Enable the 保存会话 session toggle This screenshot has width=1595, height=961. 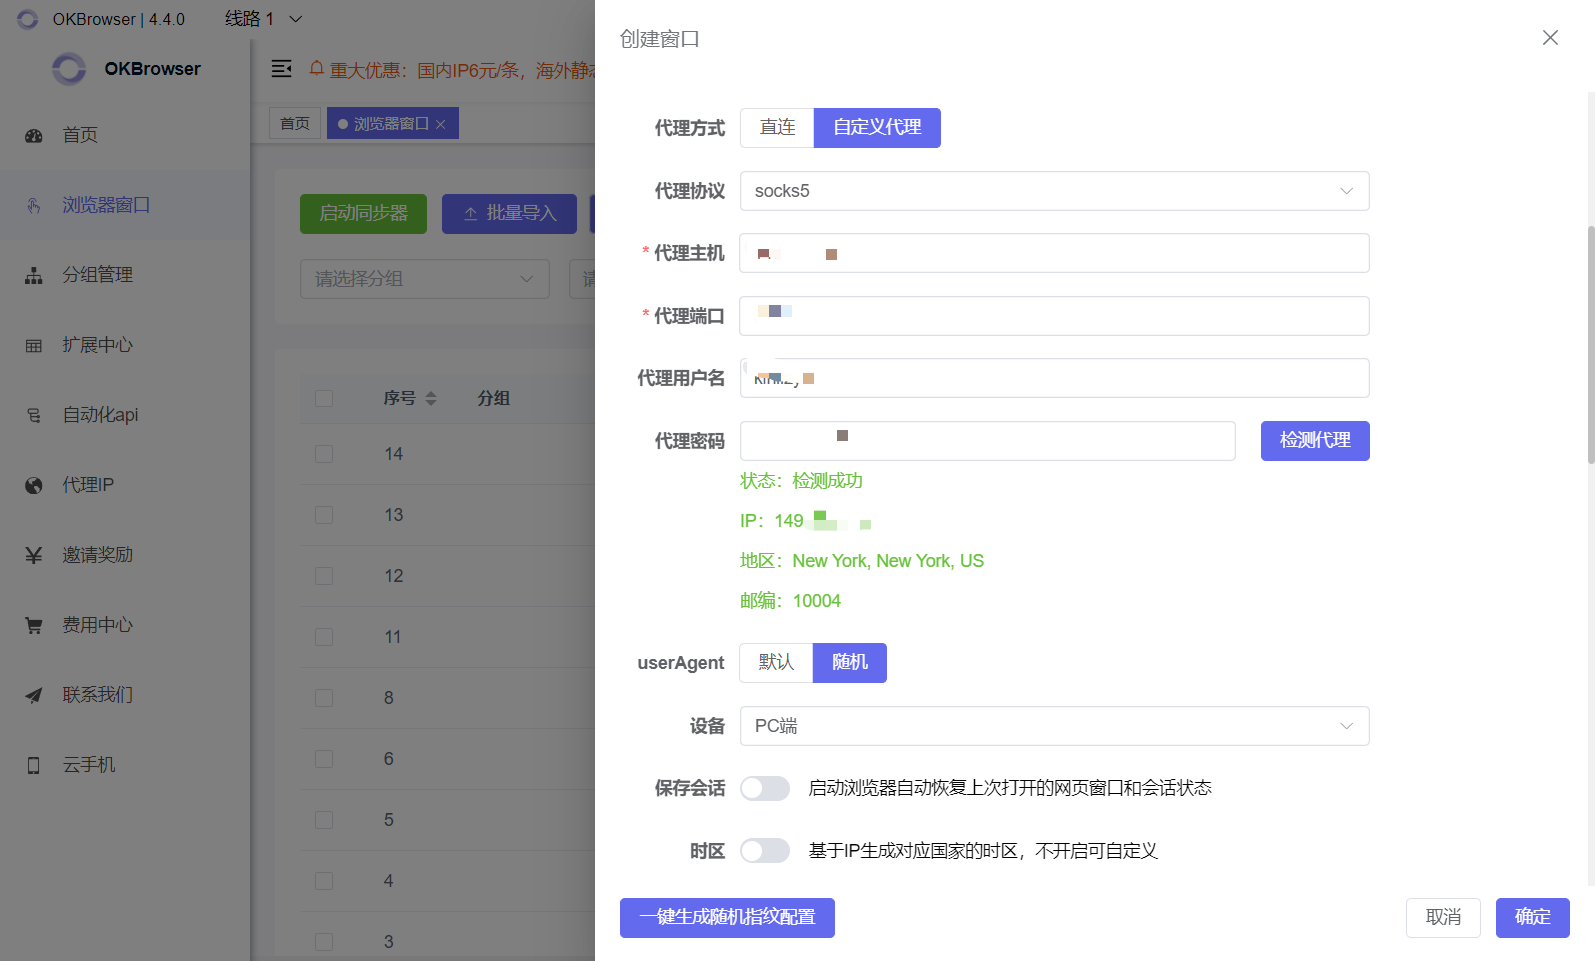click(x=765, y=789)
